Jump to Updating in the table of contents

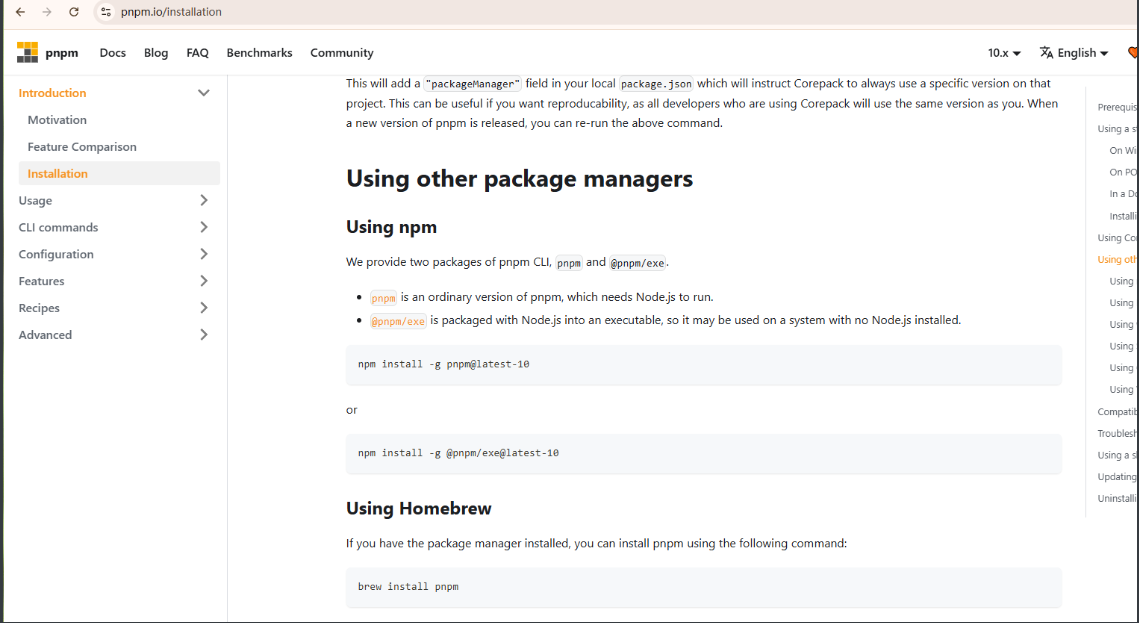1117,477
